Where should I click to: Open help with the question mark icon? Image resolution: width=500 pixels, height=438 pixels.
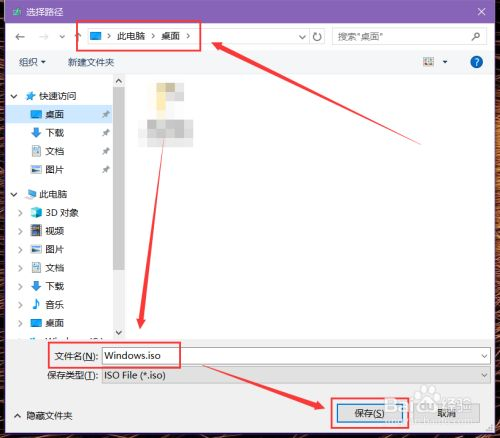coord(476,62)
